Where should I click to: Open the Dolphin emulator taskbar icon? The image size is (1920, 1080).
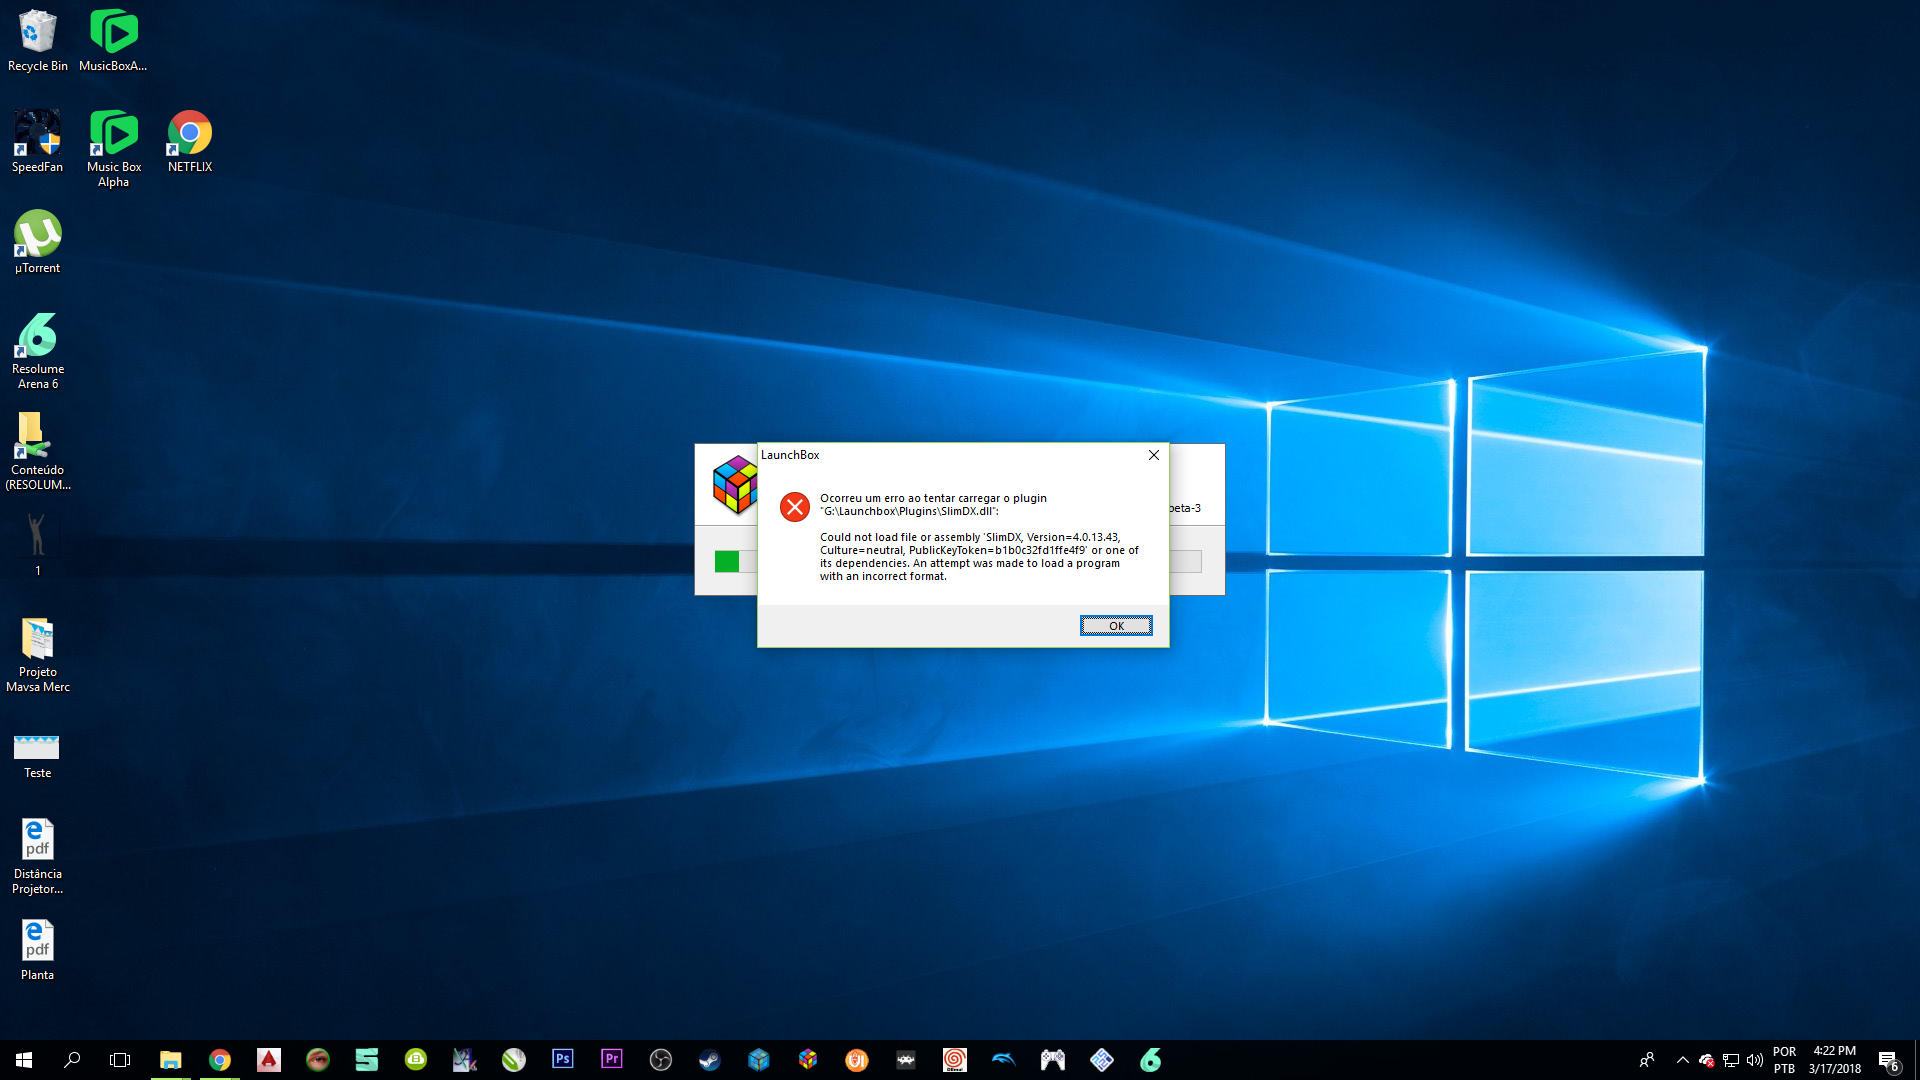1004,1059
